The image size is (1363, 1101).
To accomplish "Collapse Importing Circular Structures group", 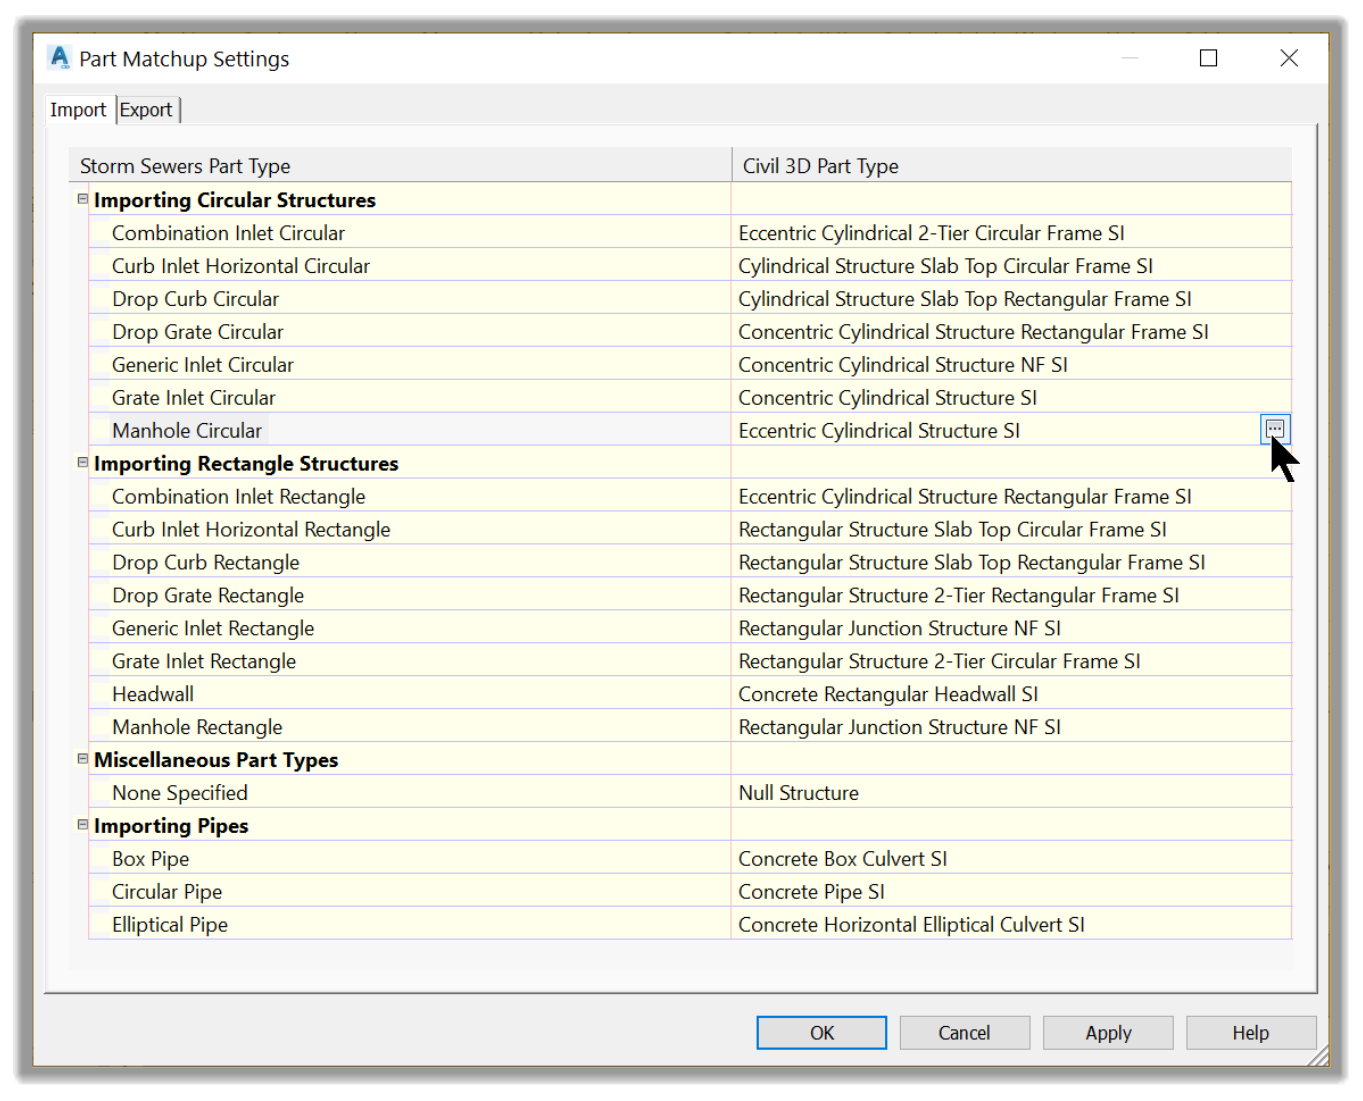I will coord(83,199).
